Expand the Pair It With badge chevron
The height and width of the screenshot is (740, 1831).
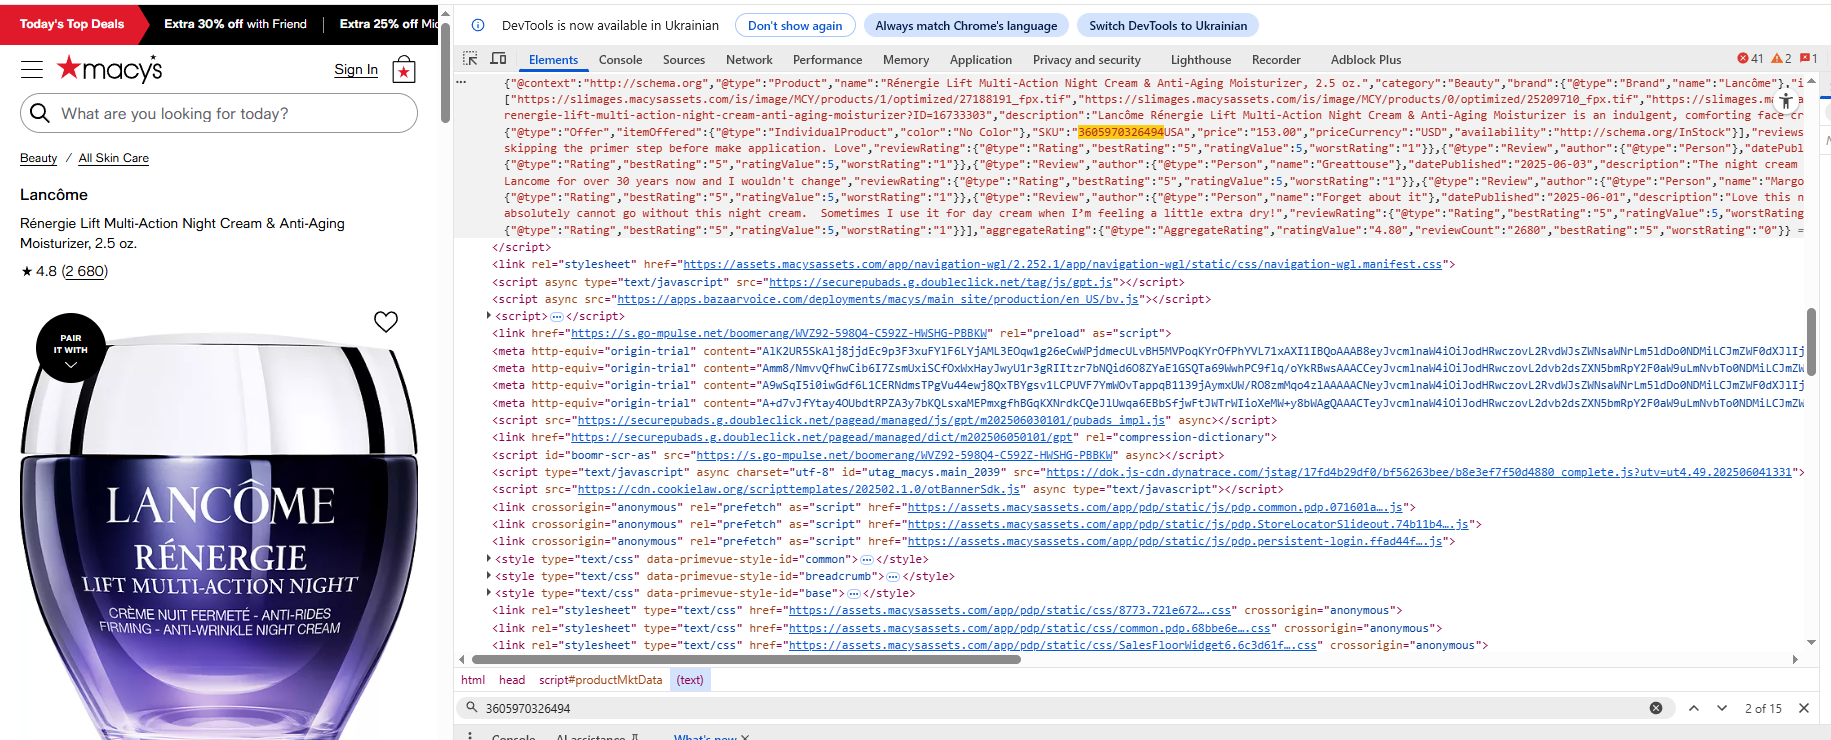(71, 365)
